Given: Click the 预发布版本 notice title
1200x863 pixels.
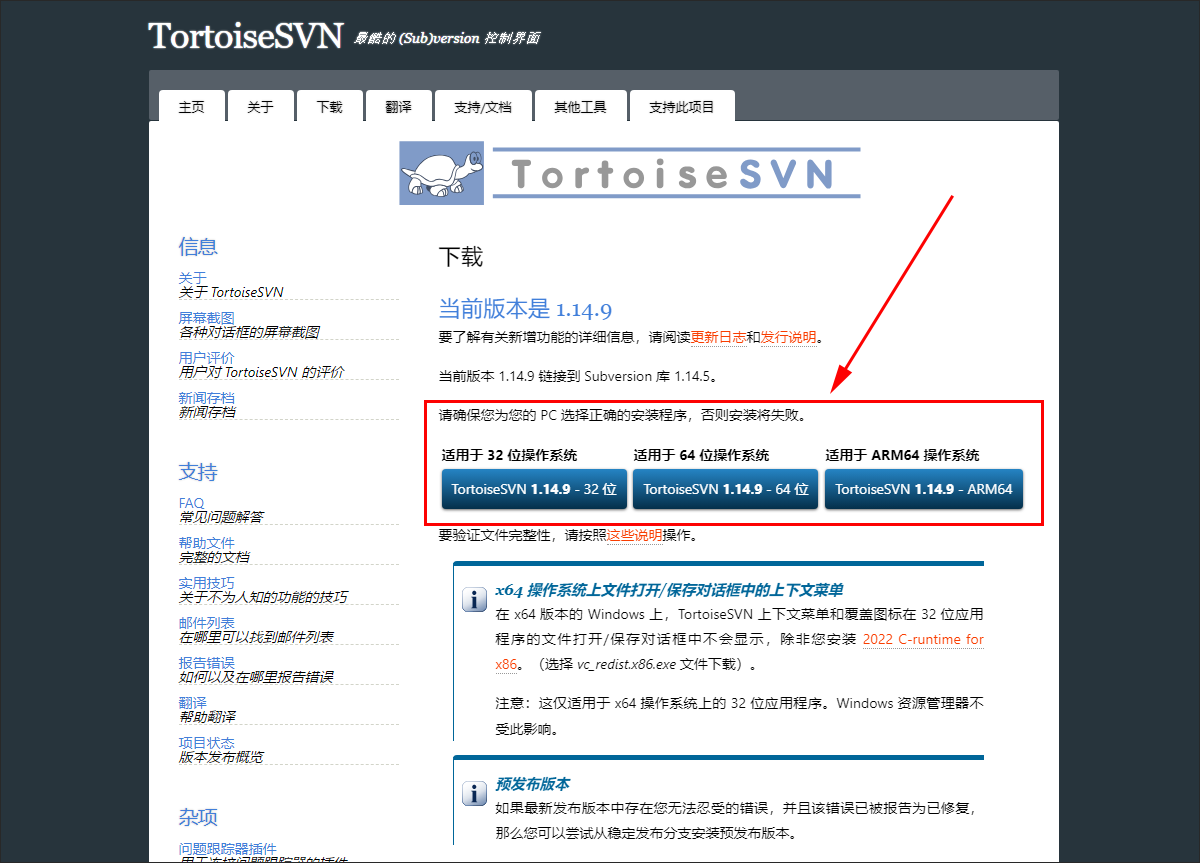Looking at the screenshot, I should [533, 784].
